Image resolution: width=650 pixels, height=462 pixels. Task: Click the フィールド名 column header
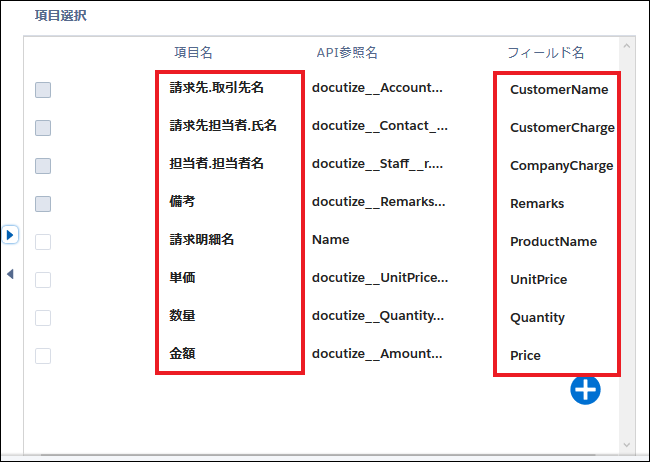click(546, 53)
